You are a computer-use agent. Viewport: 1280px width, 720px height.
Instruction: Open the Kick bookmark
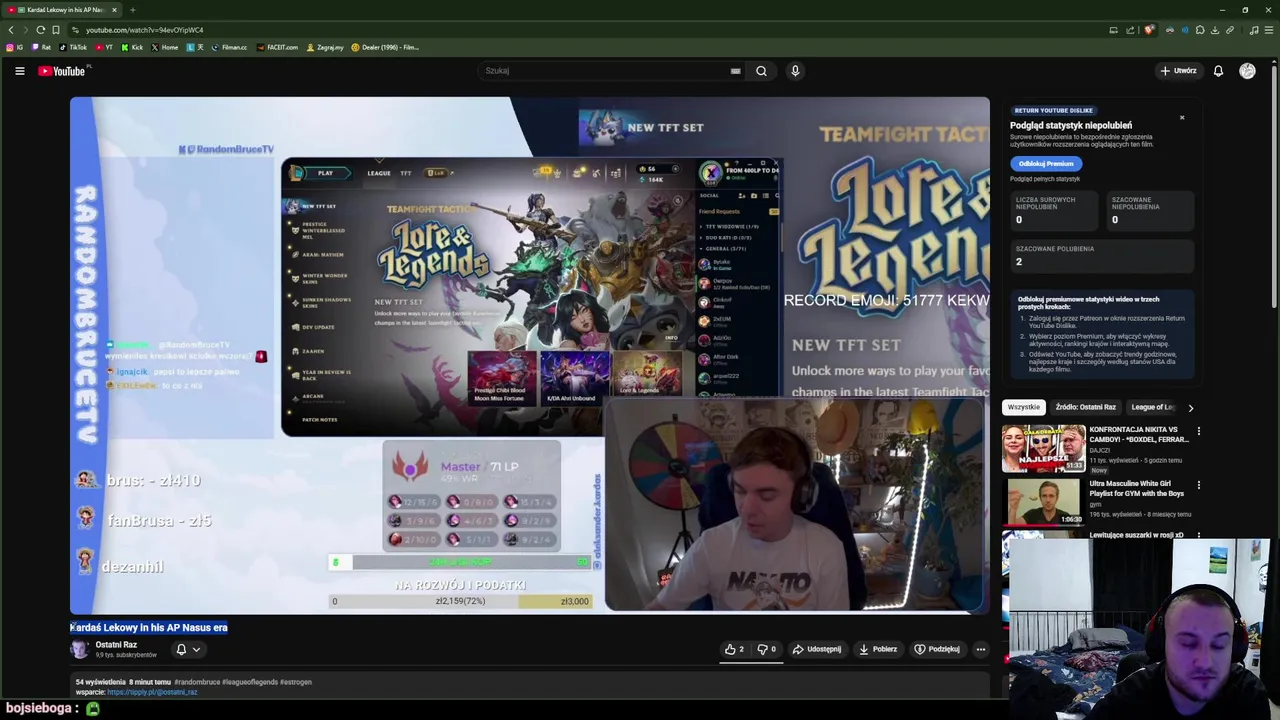(132, 47)
